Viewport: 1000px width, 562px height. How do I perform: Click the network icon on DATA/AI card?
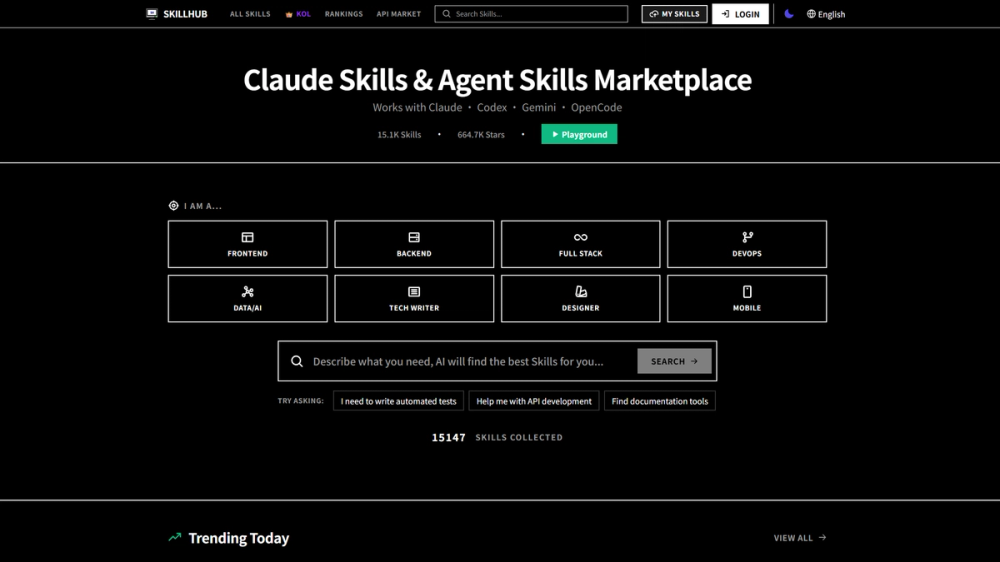[247, 292]
